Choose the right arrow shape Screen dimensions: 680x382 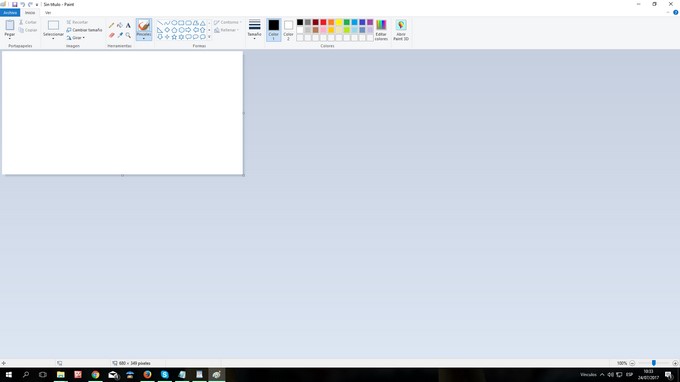coord(188,30)
